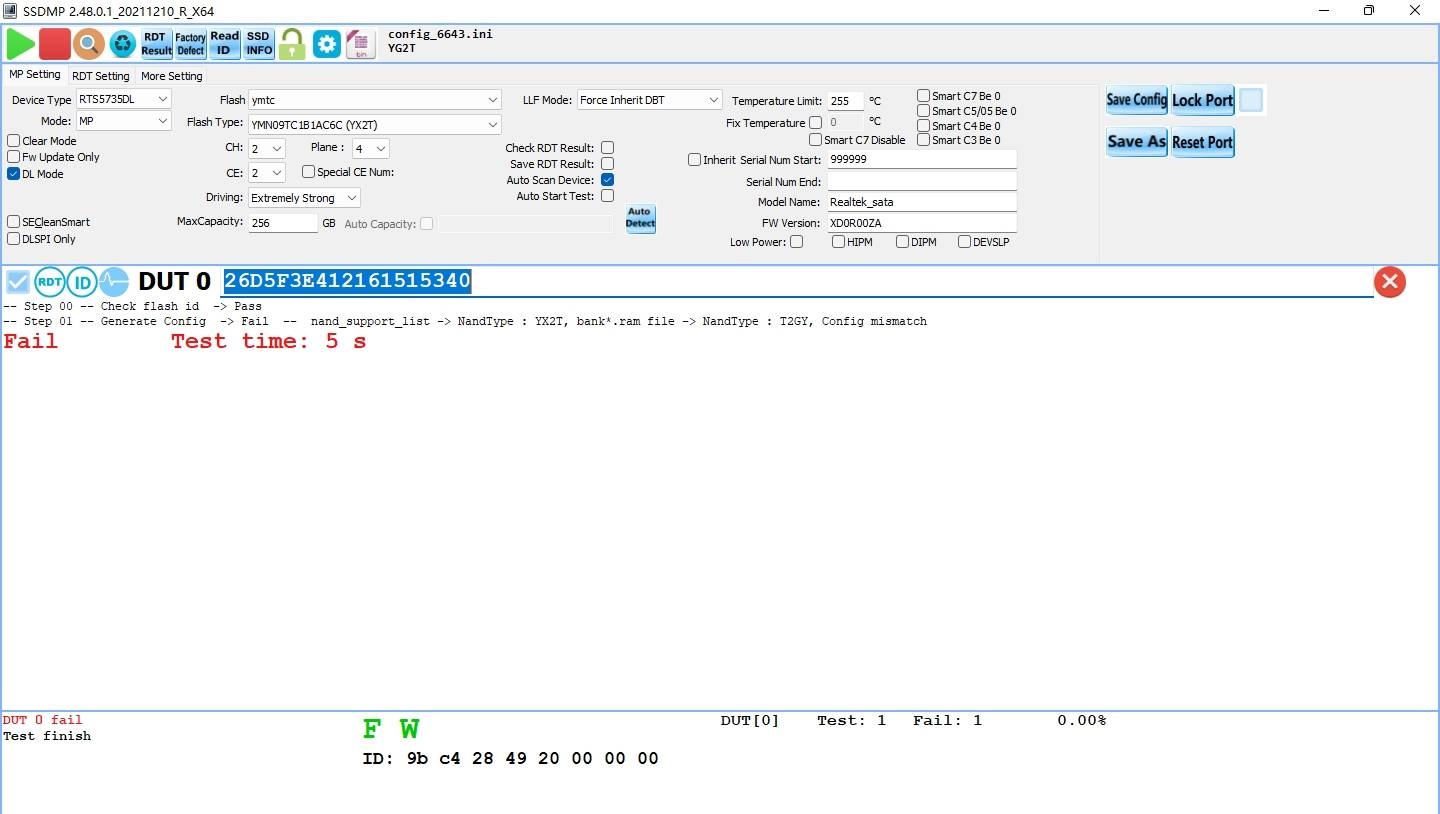Click the Save As button
This screenshot has height=814, width=1440.
tap(1137, 142)
